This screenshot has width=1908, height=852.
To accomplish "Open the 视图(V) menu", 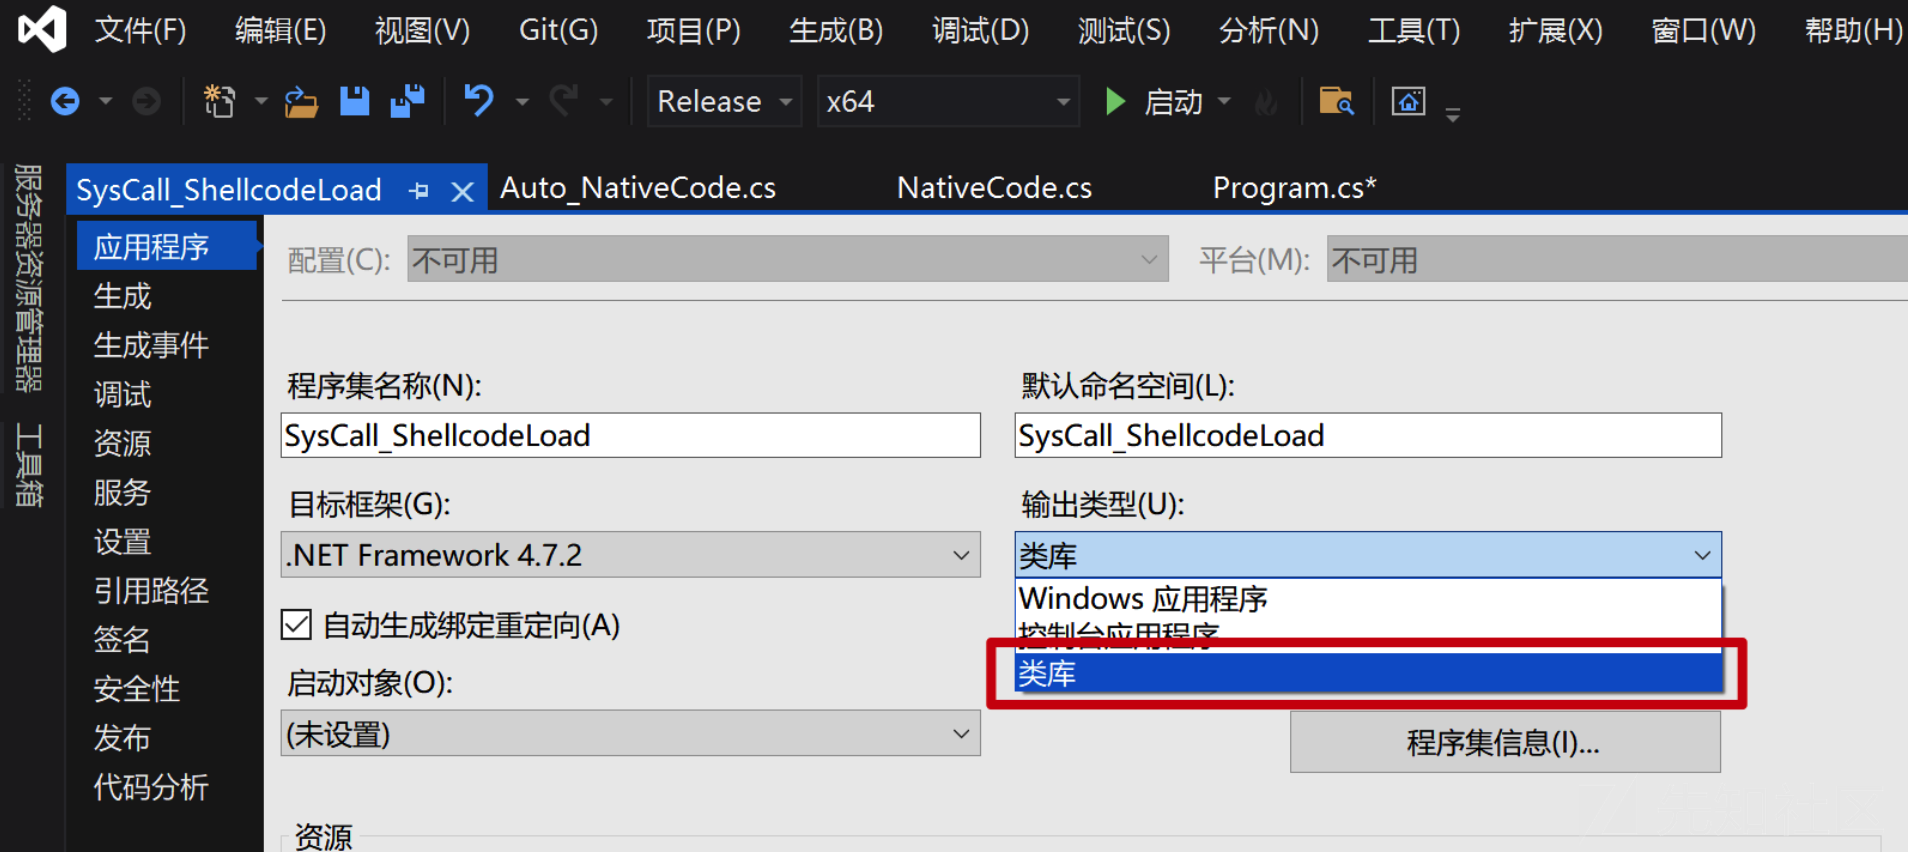I will point(422,30).
